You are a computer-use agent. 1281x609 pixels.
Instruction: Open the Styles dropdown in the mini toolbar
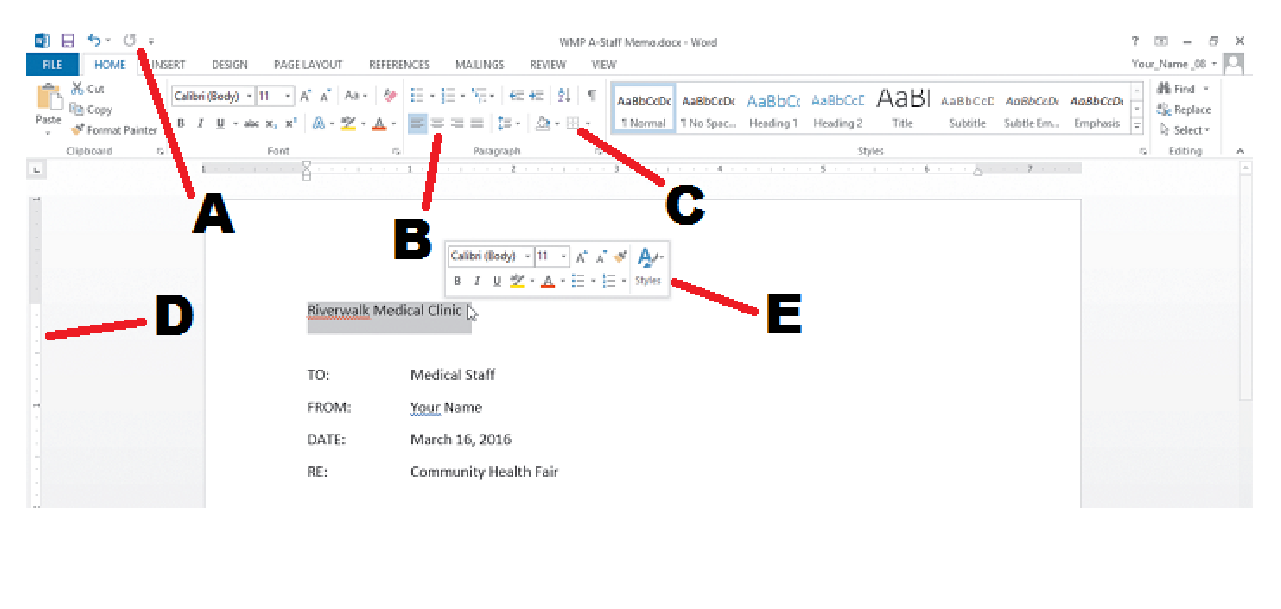click(x=648, y=267)
